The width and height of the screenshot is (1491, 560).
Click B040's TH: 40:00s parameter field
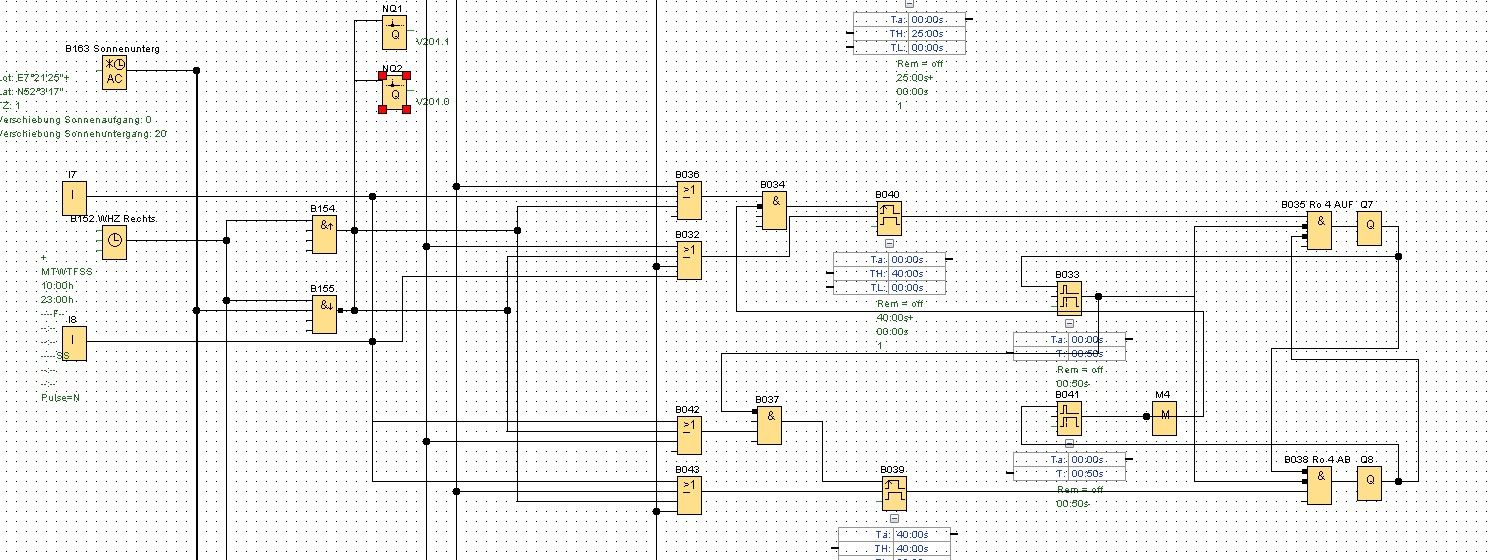(890, 273)
